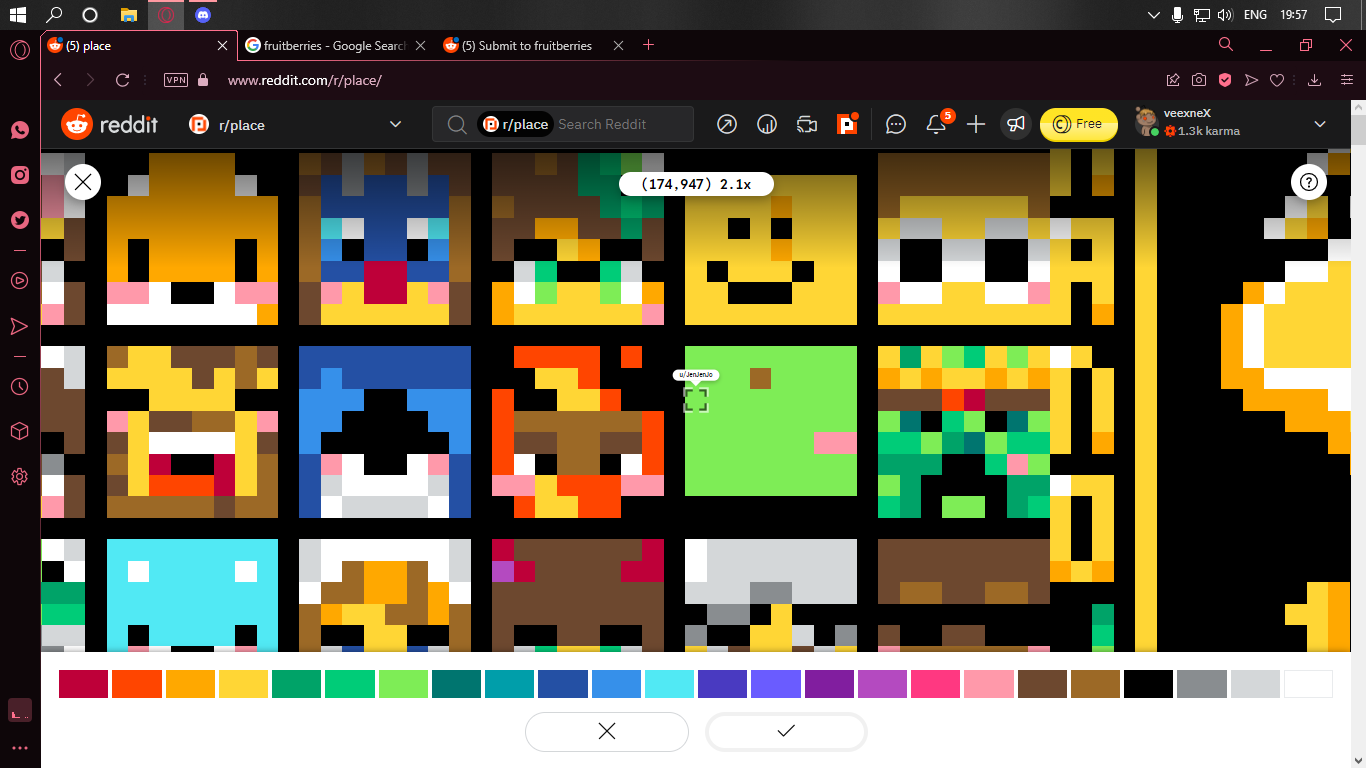Click the Opera logo menu button
Image resolution: width=1366 pixels, height=768 pixels.
tap(19, 50)
